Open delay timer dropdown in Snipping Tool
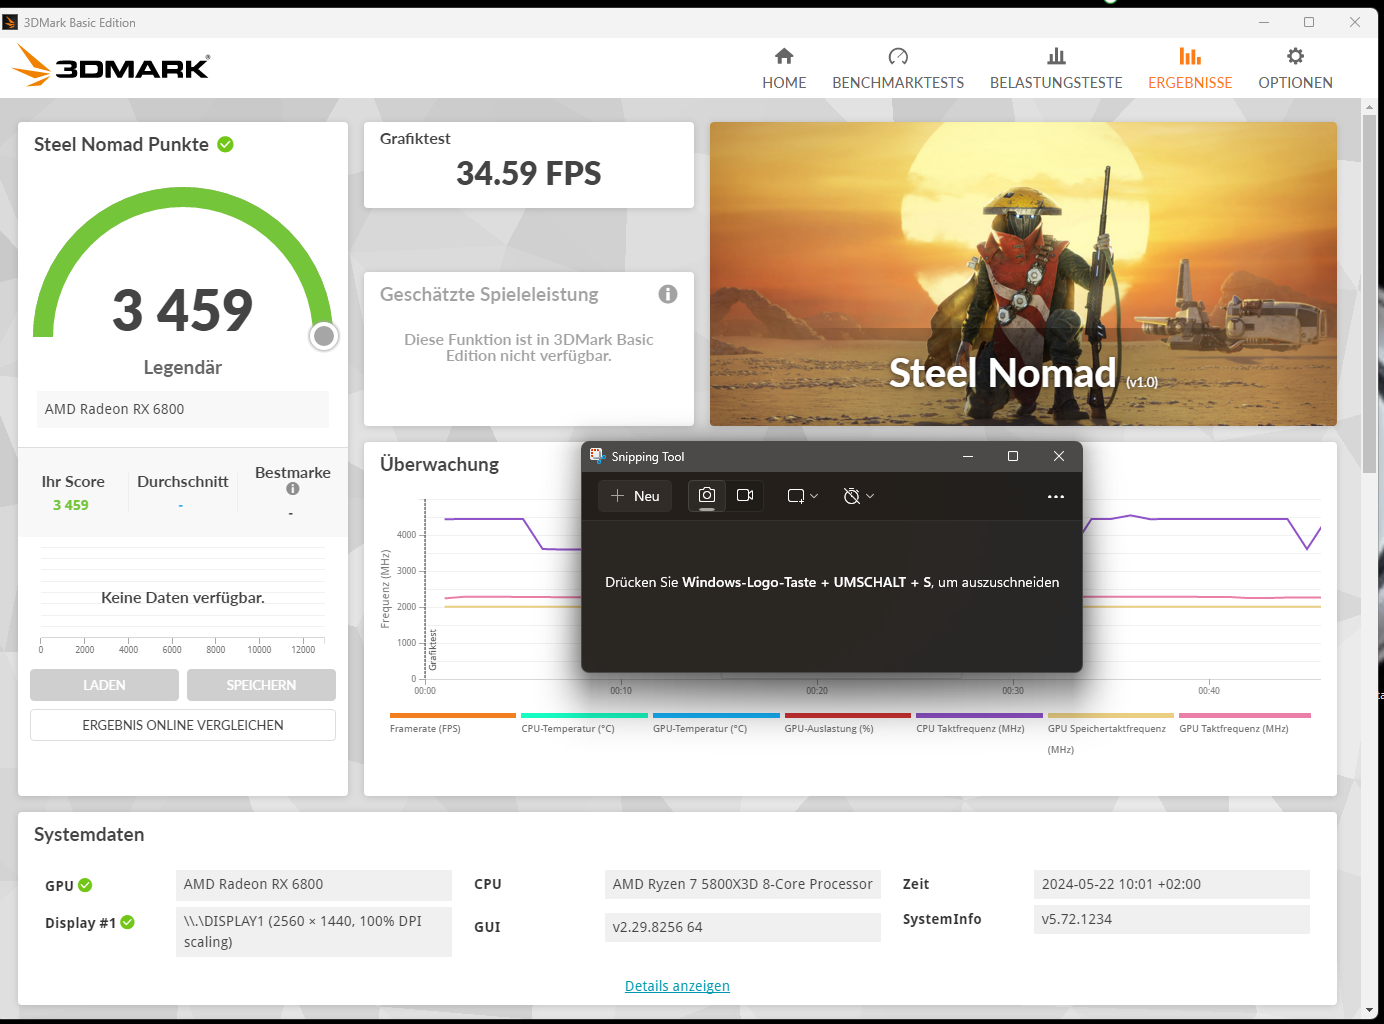 [859, 496]
